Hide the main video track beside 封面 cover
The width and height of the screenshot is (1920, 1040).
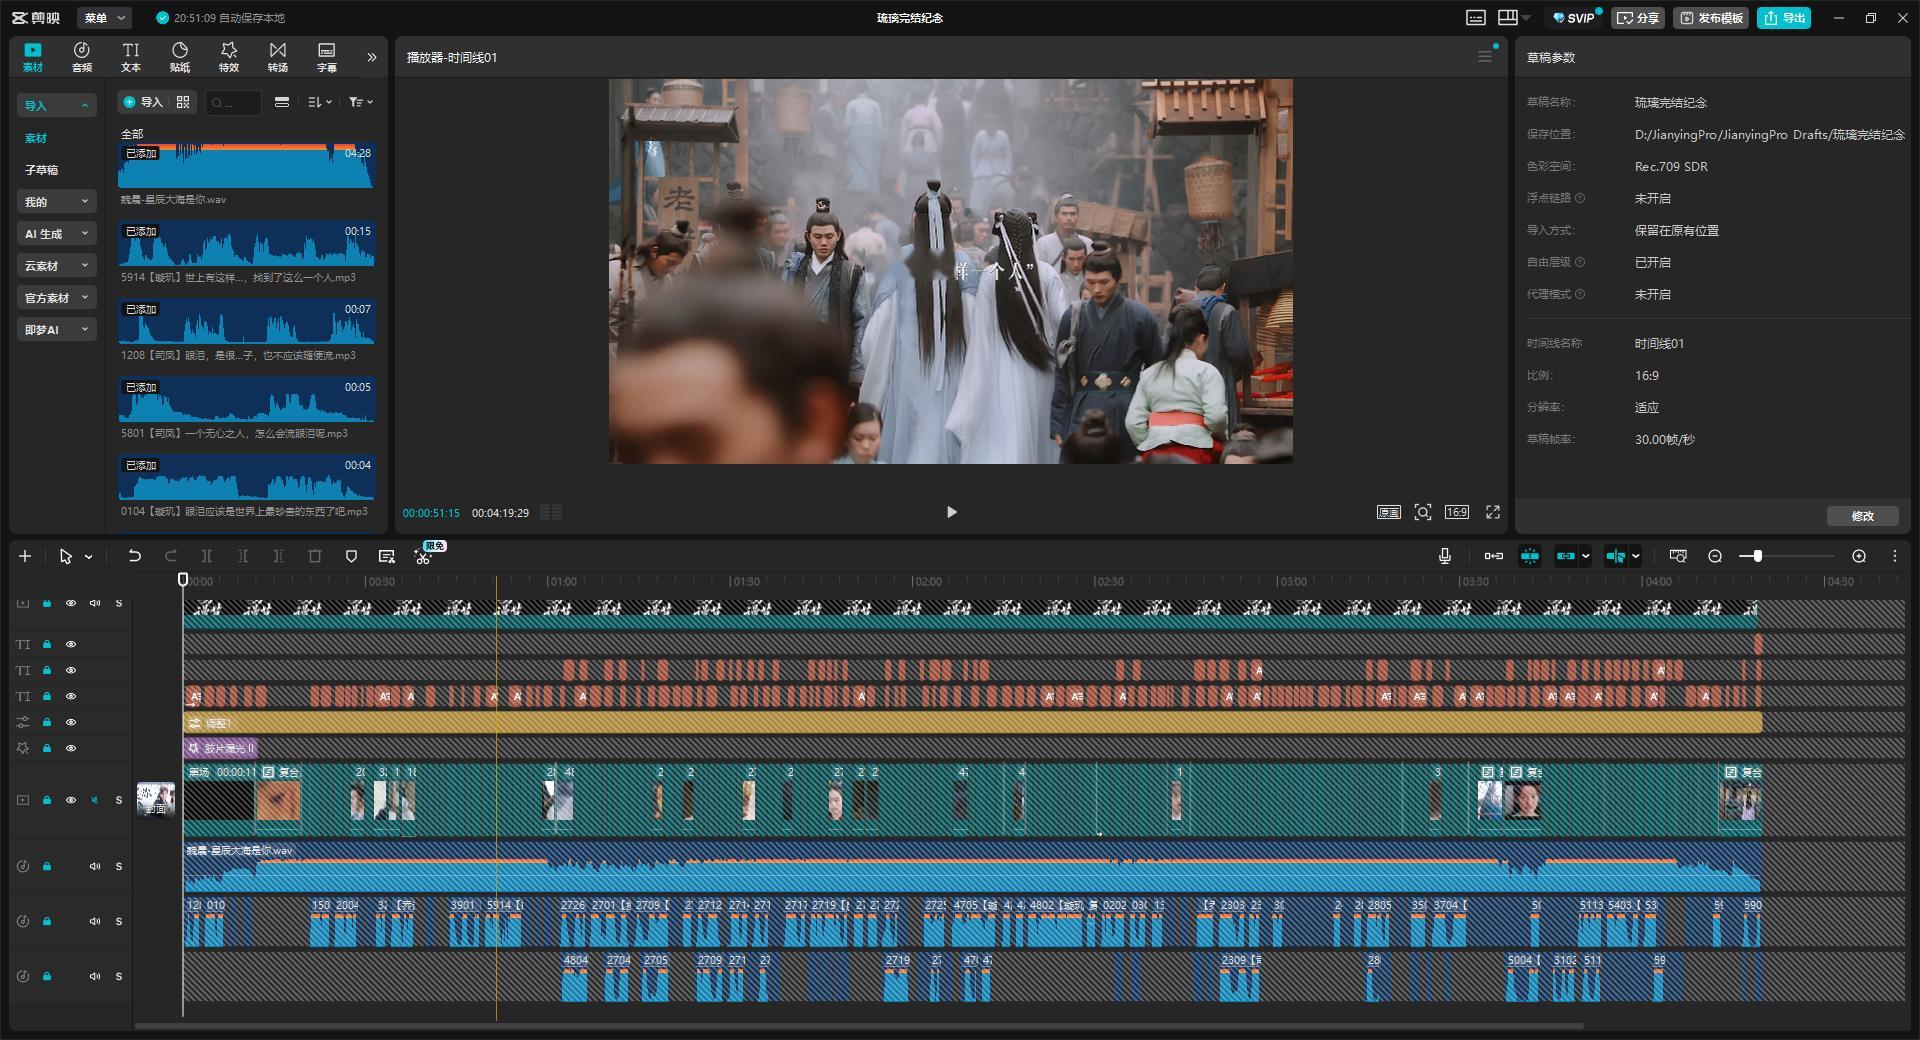(x=71, y=800)
